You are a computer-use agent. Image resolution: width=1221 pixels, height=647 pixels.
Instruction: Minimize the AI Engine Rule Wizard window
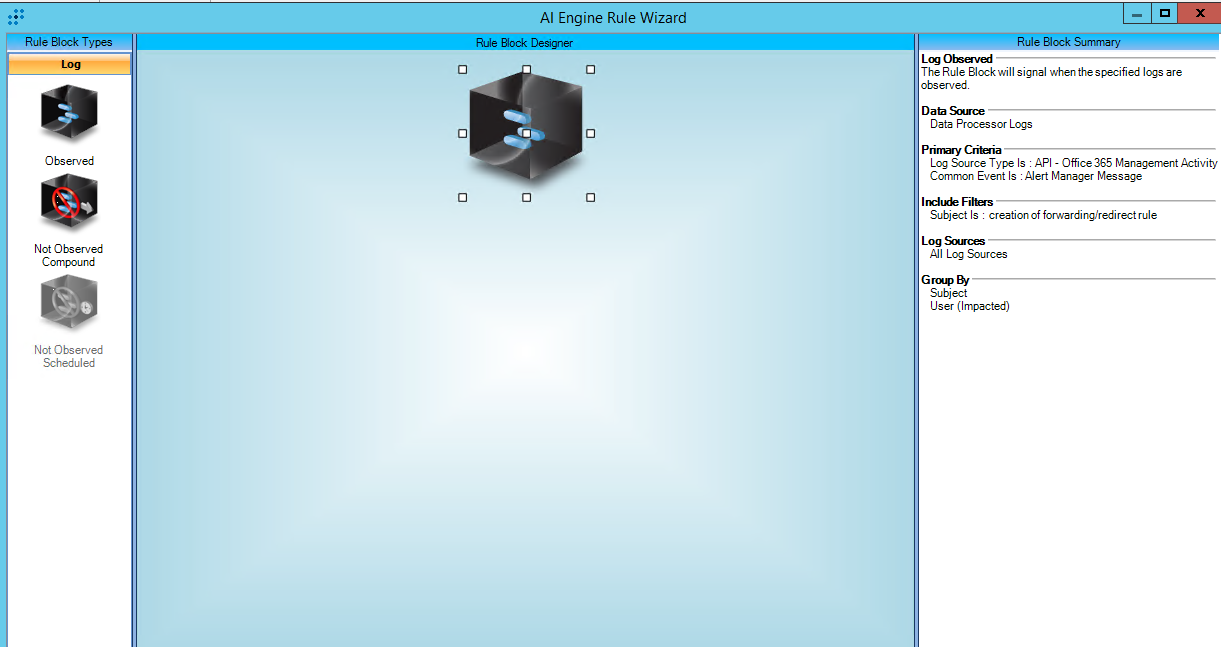coord(1137,13)
